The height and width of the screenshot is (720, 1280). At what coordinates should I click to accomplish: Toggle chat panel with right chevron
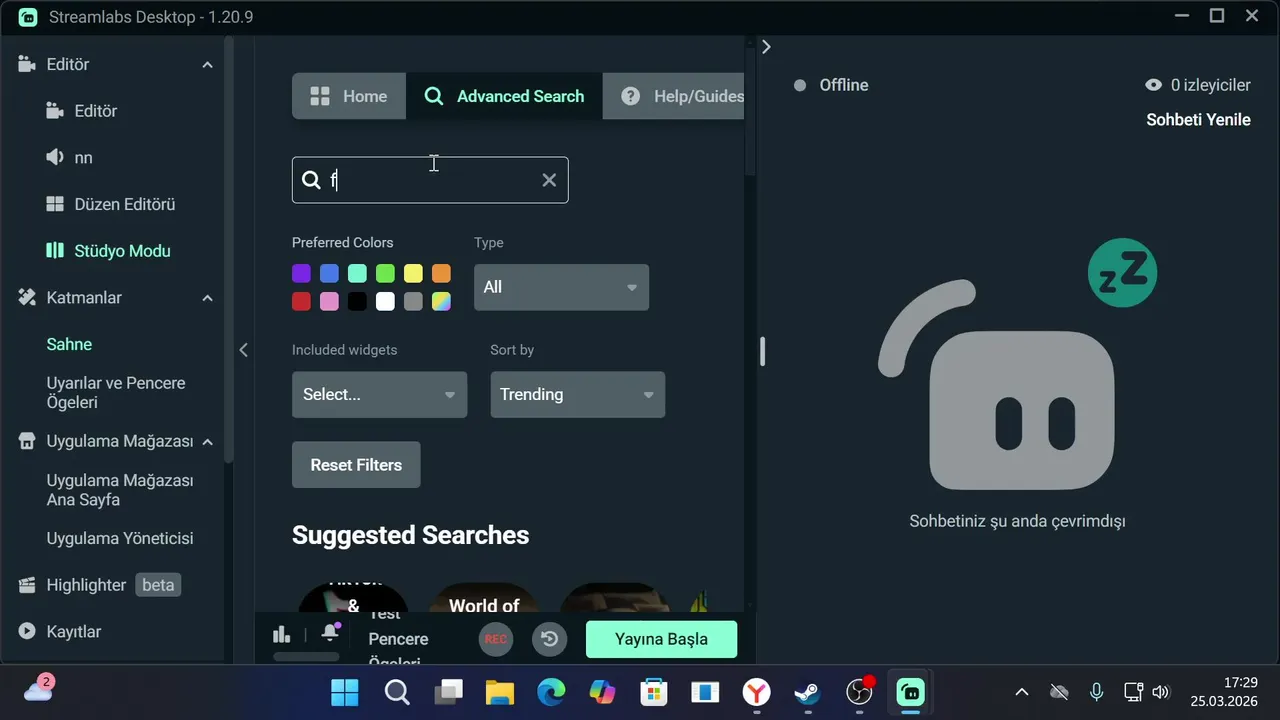pos(766,46)
